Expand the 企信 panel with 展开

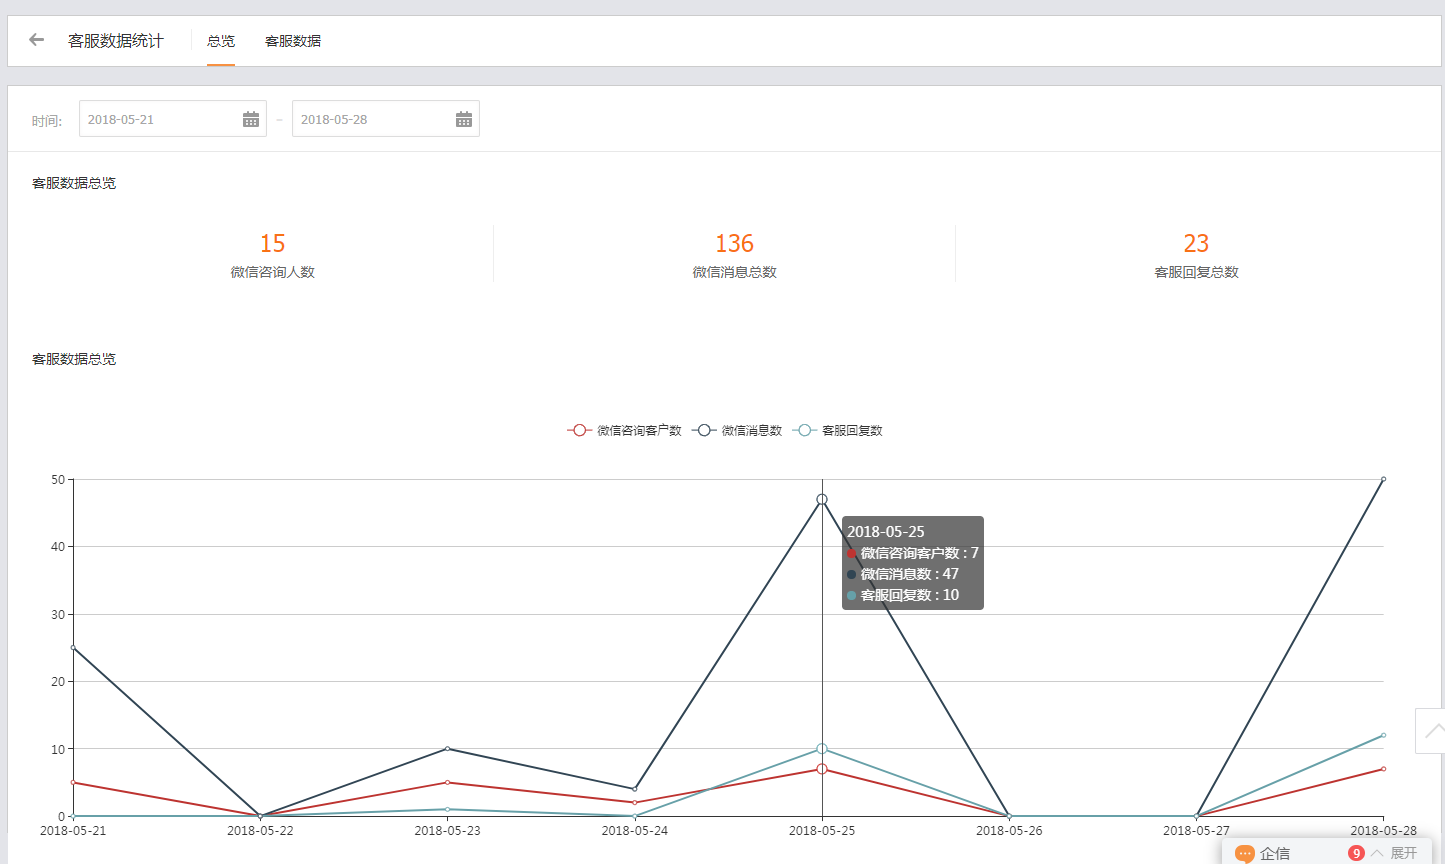click(1403, 853)
